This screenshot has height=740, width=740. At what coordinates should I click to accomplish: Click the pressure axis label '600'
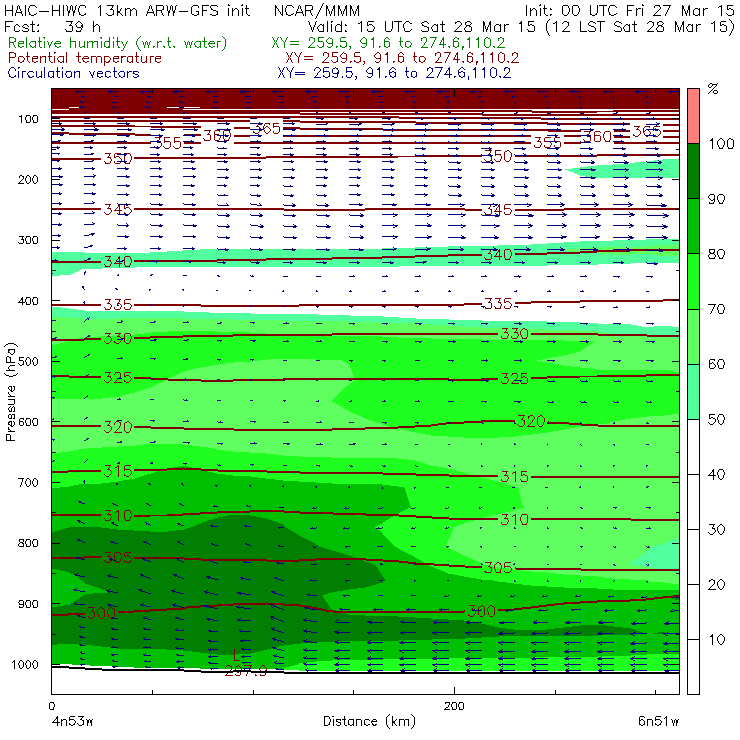point(28,422)
